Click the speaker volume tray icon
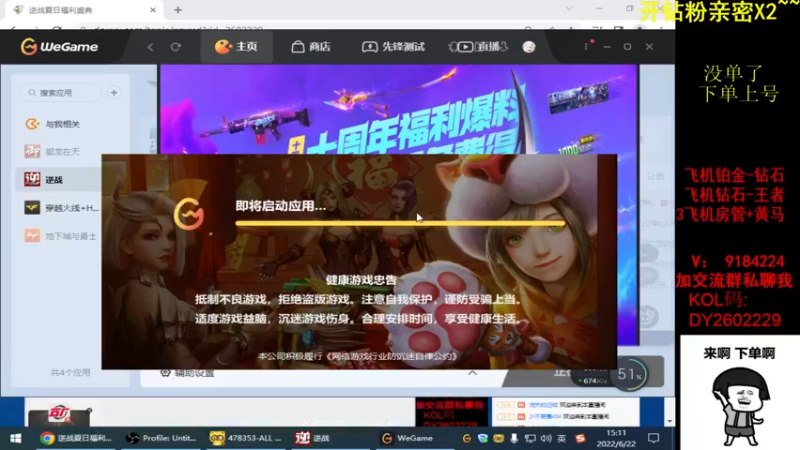This screenshot has height=450, width=800. click(x=546, y=438)
